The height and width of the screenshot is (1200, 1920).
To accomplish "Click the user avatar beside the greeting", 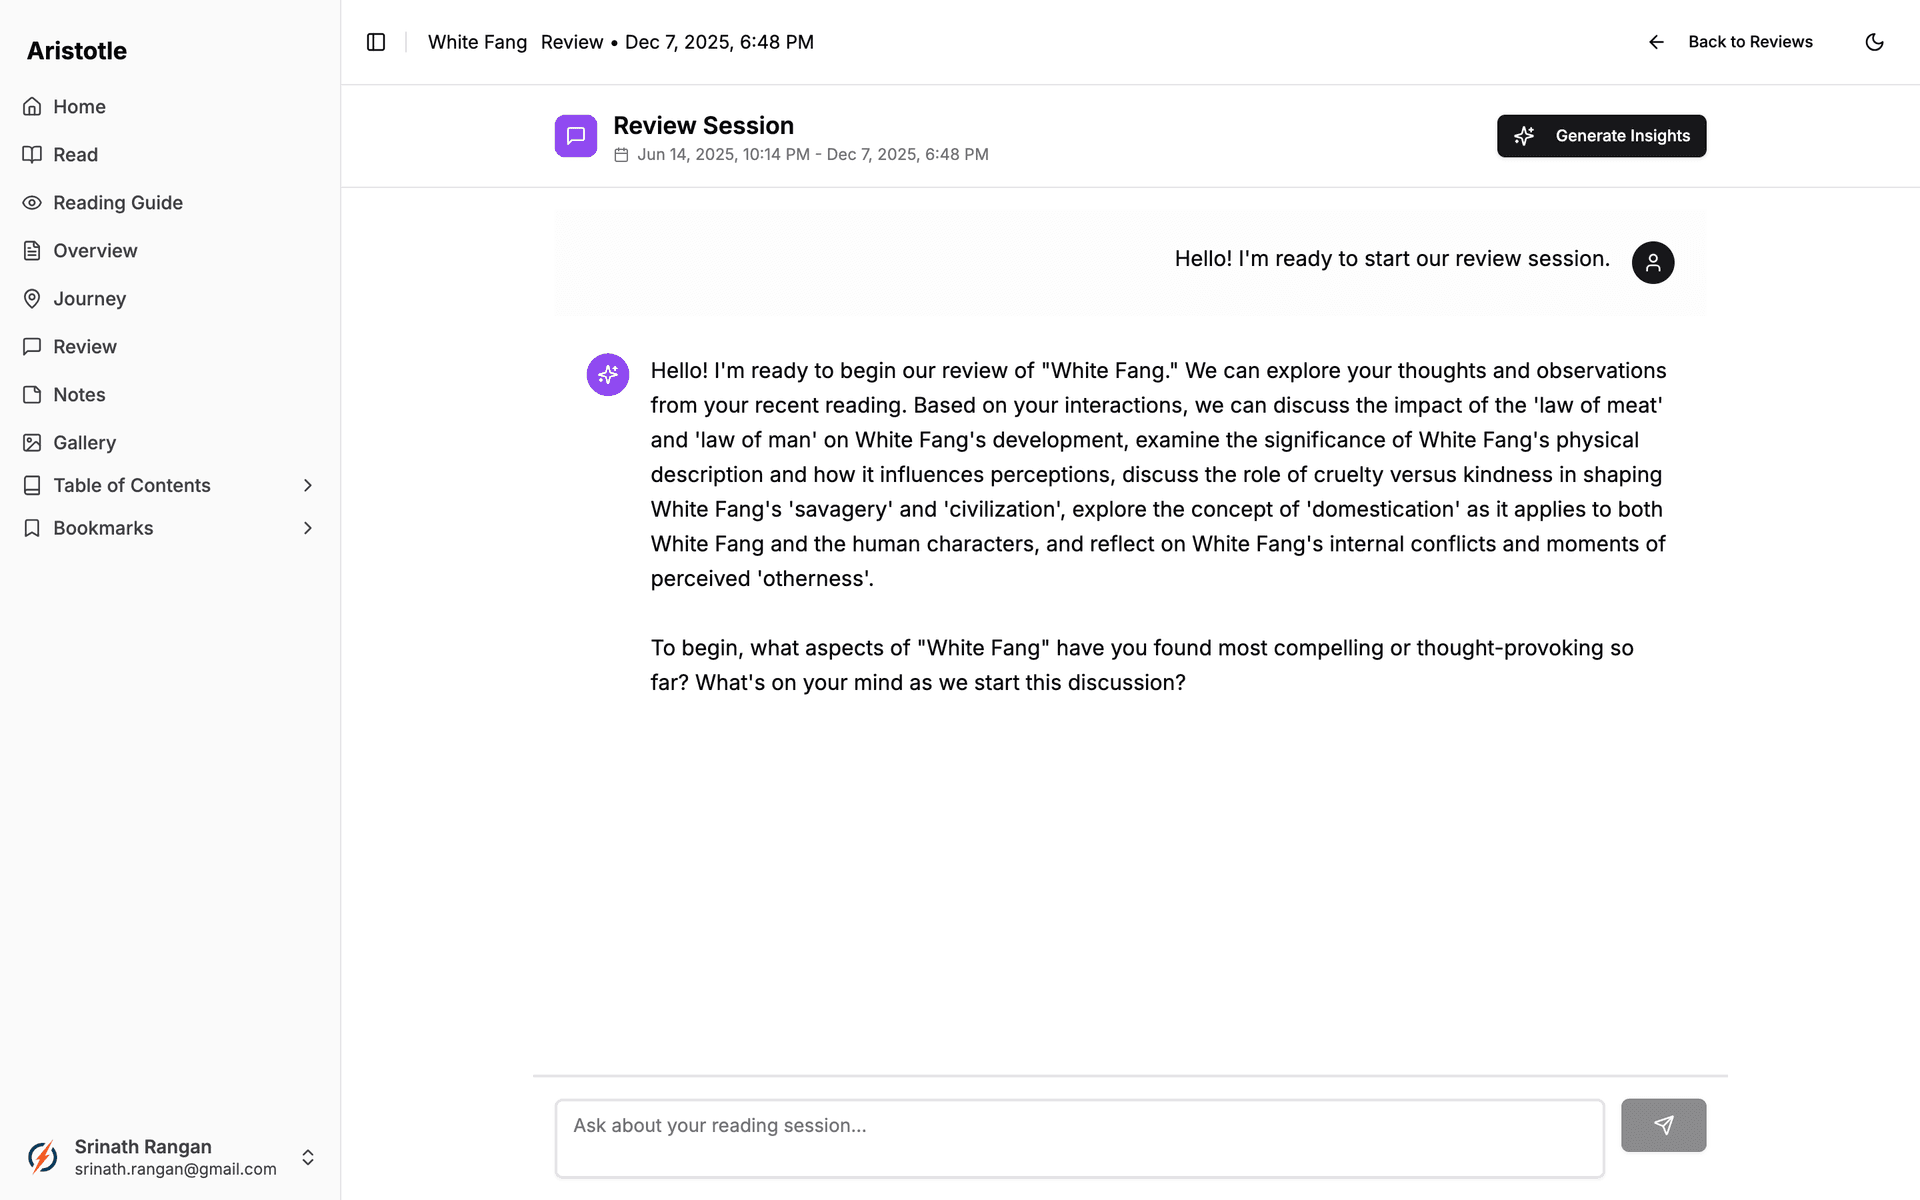I will [1653, 263].
